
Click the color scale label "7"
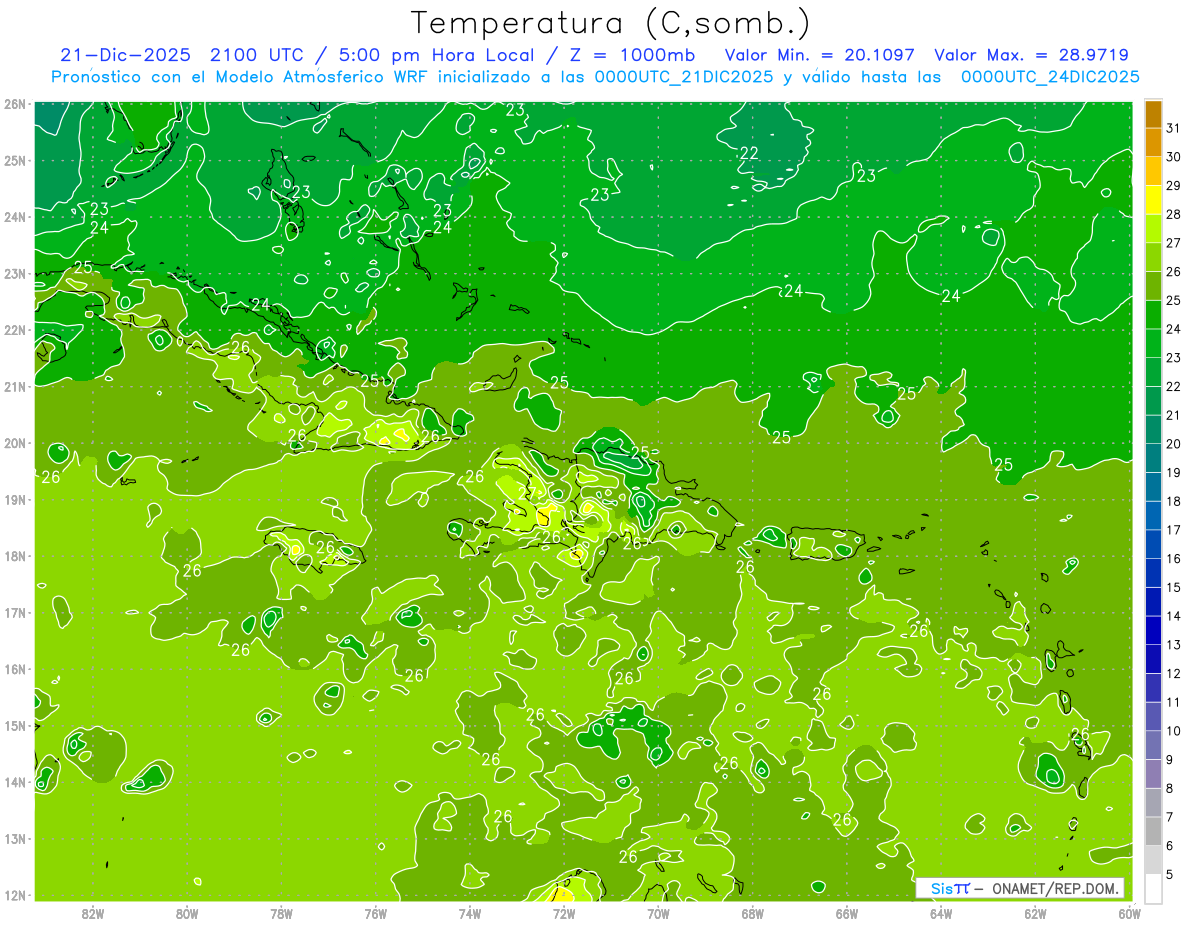tap(1170, 817)
